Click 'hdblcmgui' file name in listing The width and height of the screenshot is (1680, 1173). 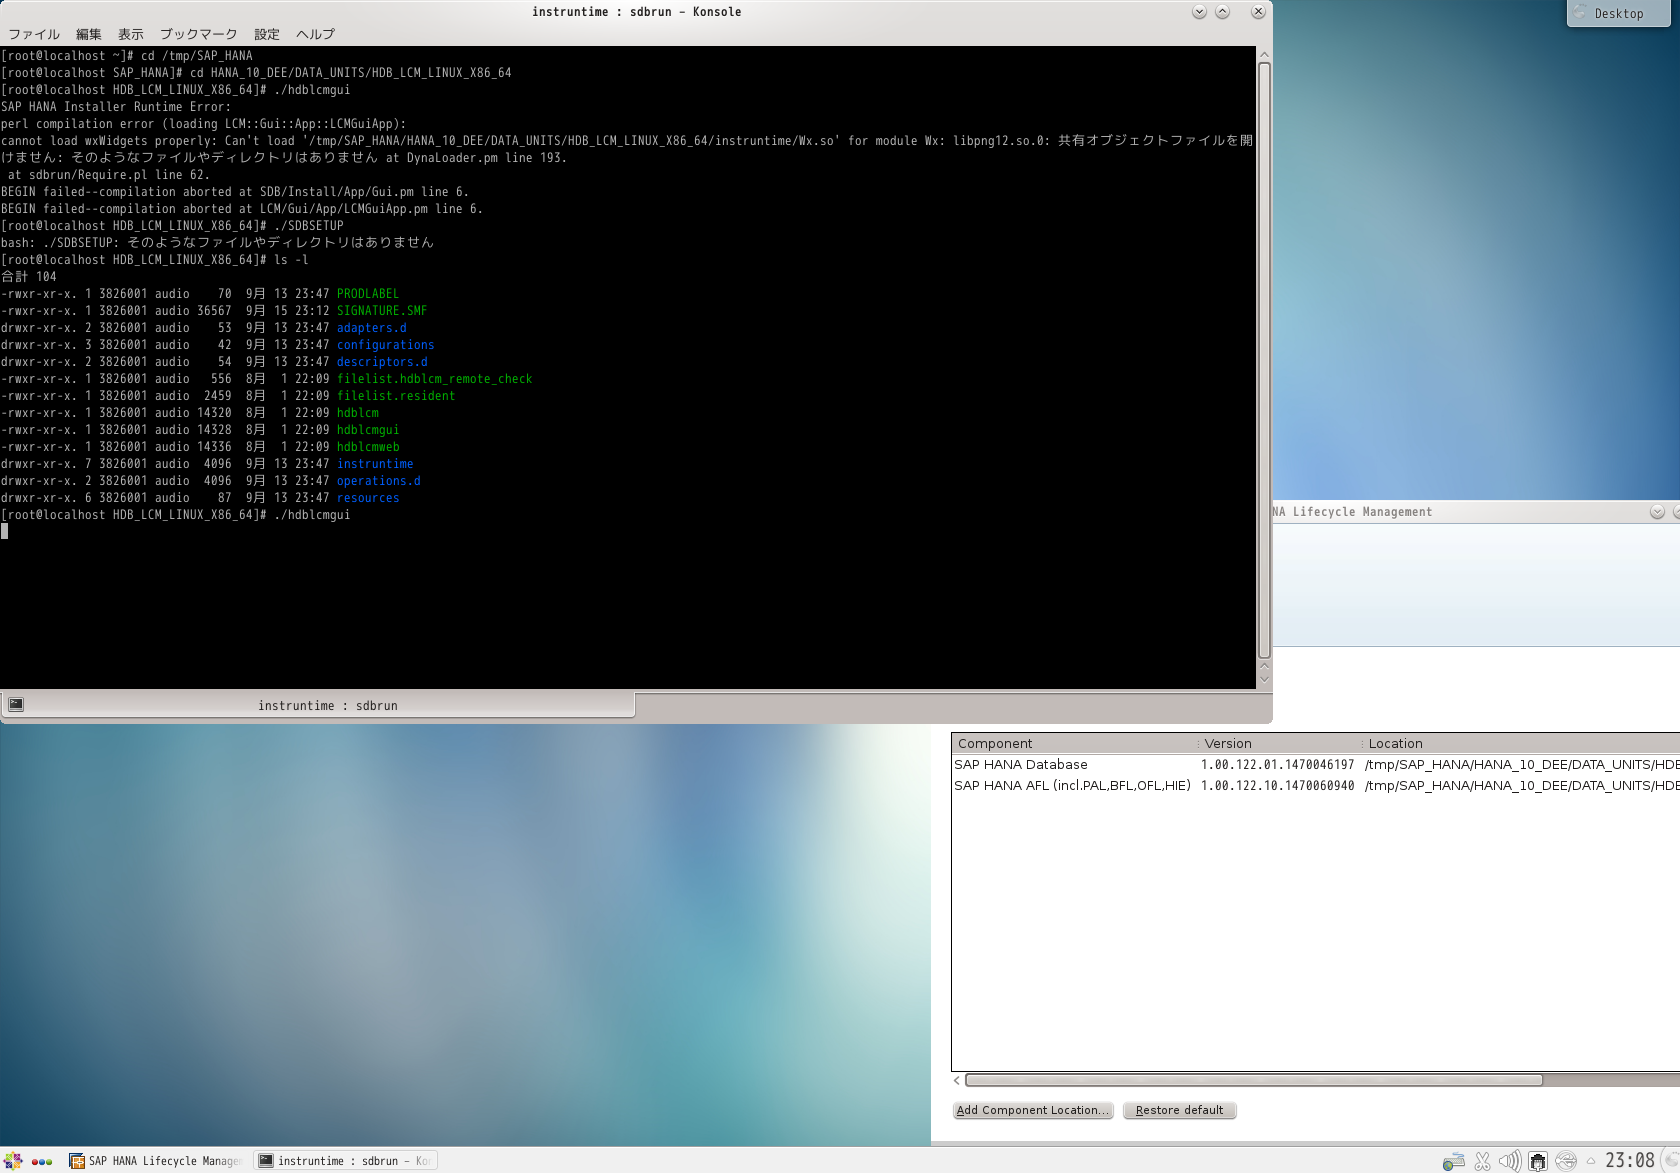pyautogui.click(x=368, y=430)
